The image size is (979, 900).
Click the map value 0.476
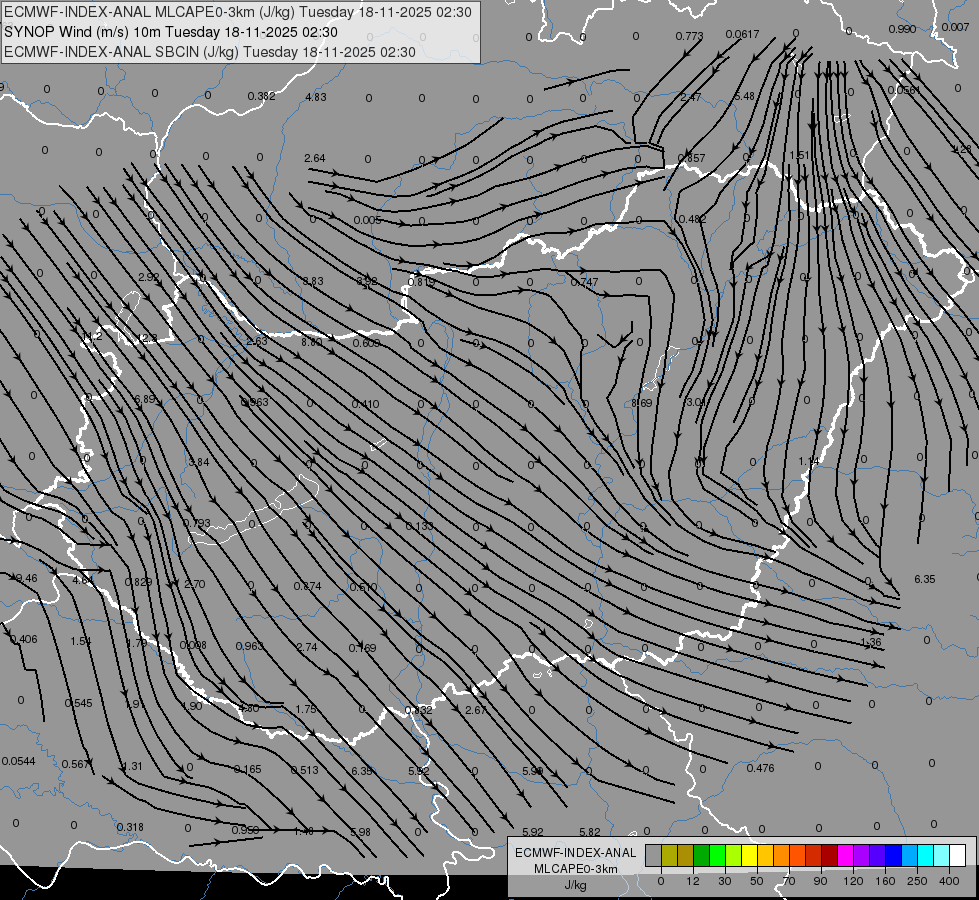point(760,768)
